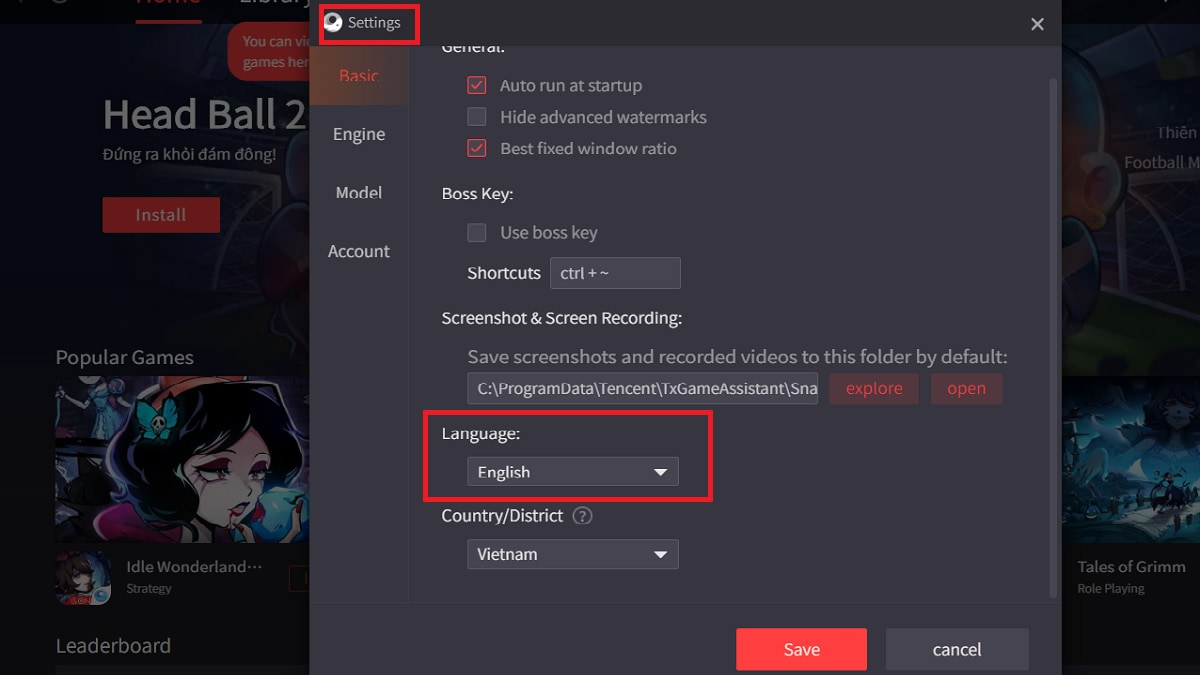Click the Idle Wonderland game title text
Screen dimensions: 1200x675
point(194,567)
